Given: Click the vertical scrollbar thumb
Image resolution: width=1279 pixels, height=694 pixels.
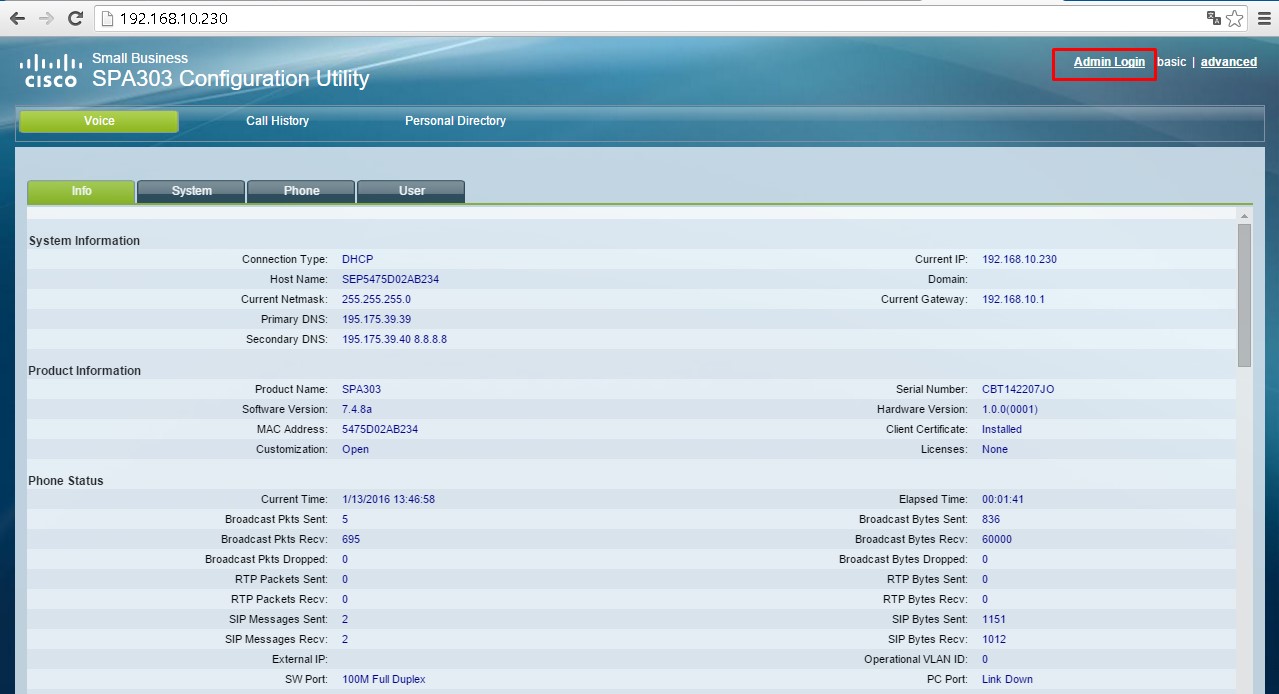Looking at the screenshot, I should 1244,295.
